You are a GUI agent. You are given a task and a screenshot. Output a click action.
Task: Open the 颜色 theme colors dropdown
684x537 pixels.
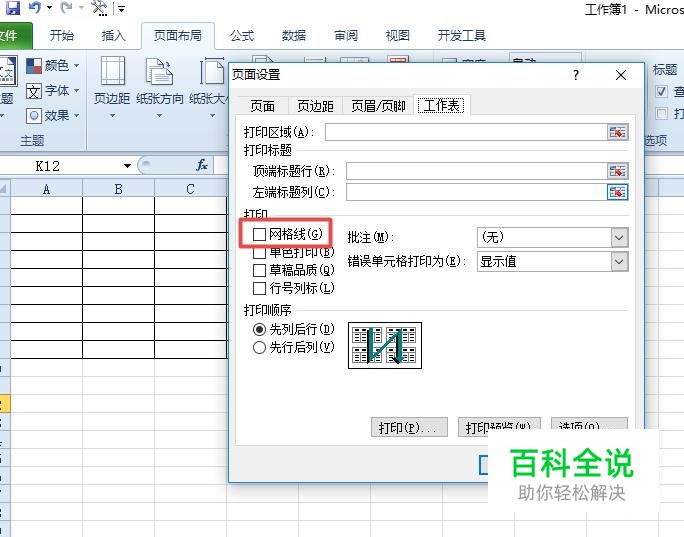(x=53, y=66)
